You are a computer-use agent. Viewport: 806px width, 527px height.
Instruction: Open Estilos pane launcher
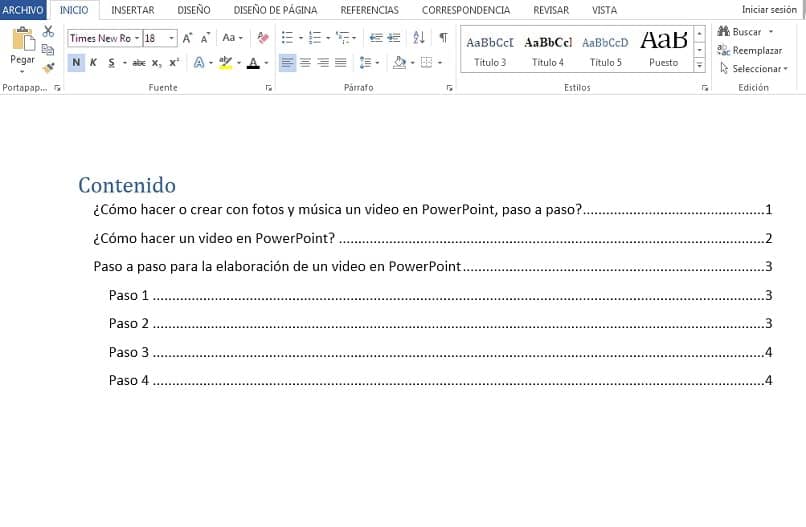click(705, 88)
